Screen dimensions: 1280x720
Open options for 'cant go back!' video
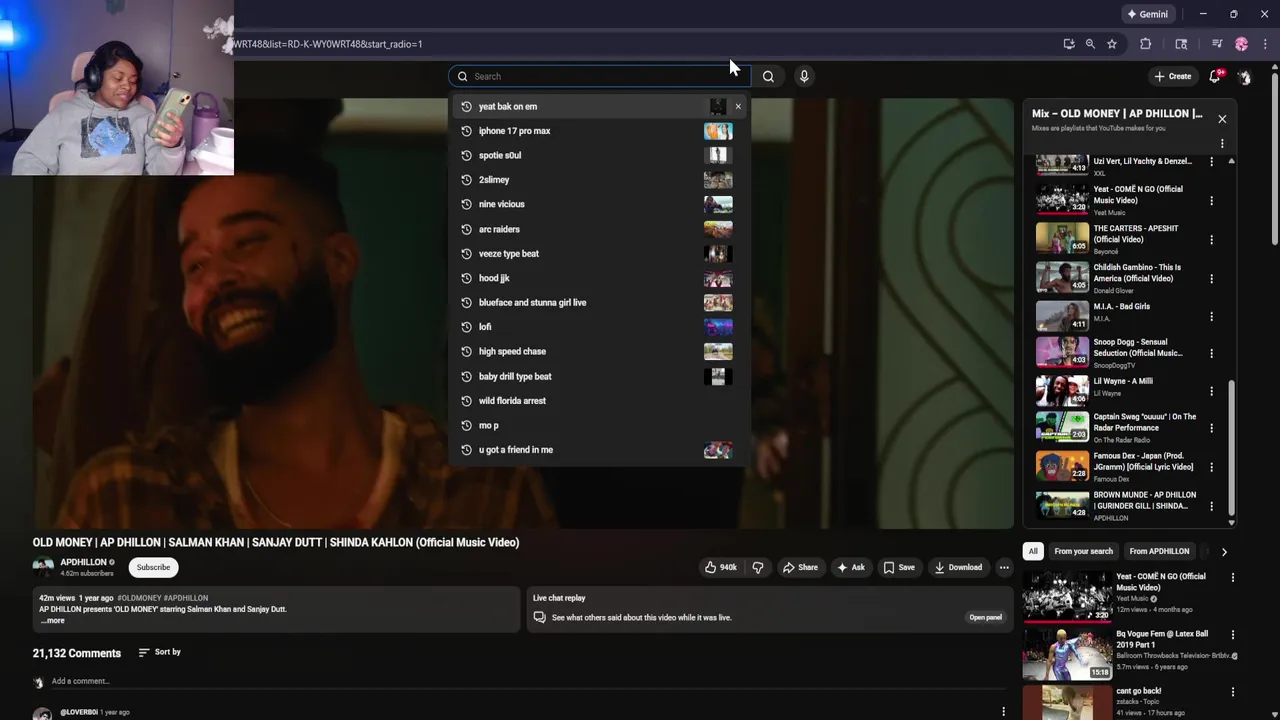click(x=1233, y=691)
